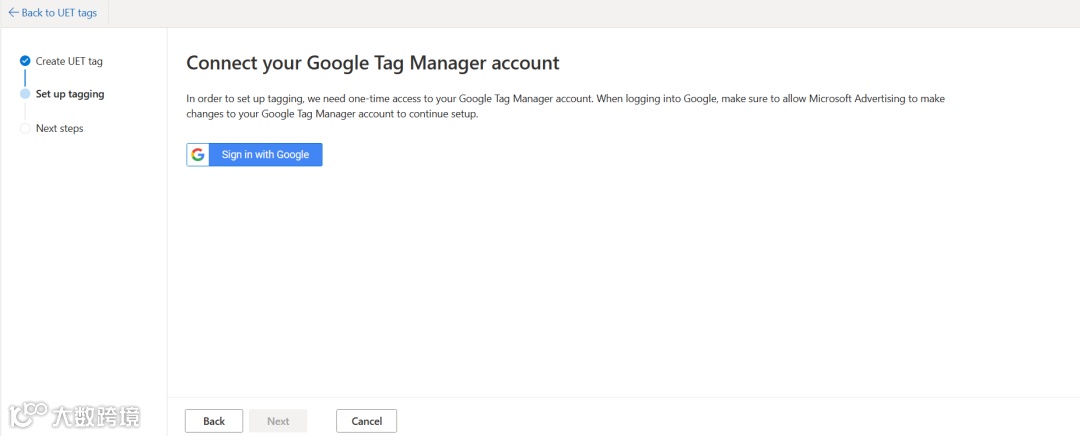
Task: Click the one-time access description paragraph
Action: pyautogui.click(x=565, y=99)
